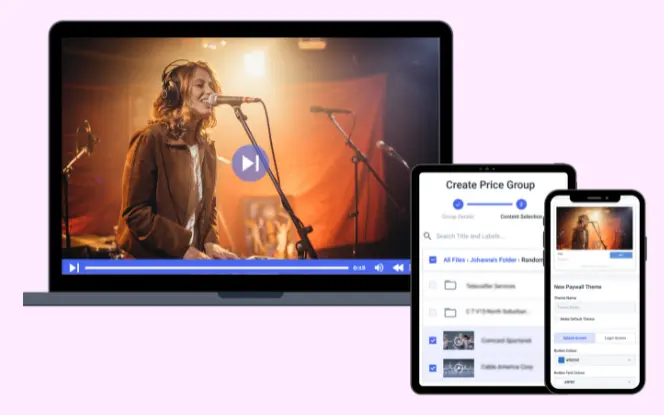
Task: Open the All Files breadcrumb link
Action: (x=454, y=260)
